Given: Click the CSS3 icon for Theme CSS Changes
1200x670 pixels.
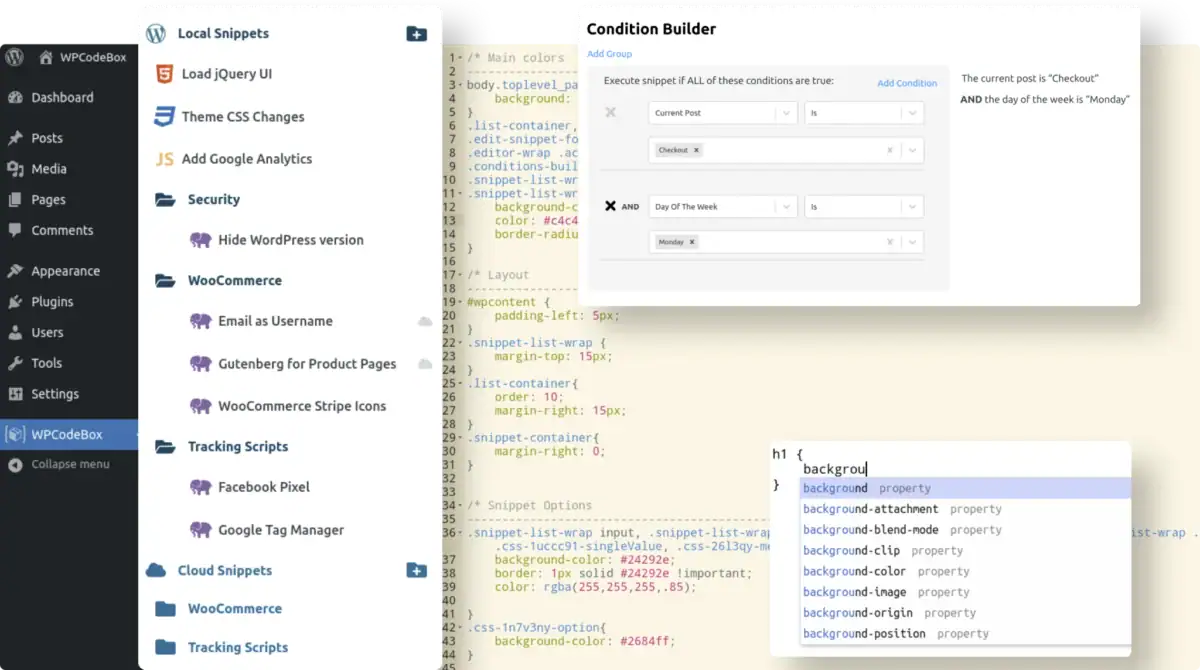Looking at the screenshot, I should pos(164,117).
